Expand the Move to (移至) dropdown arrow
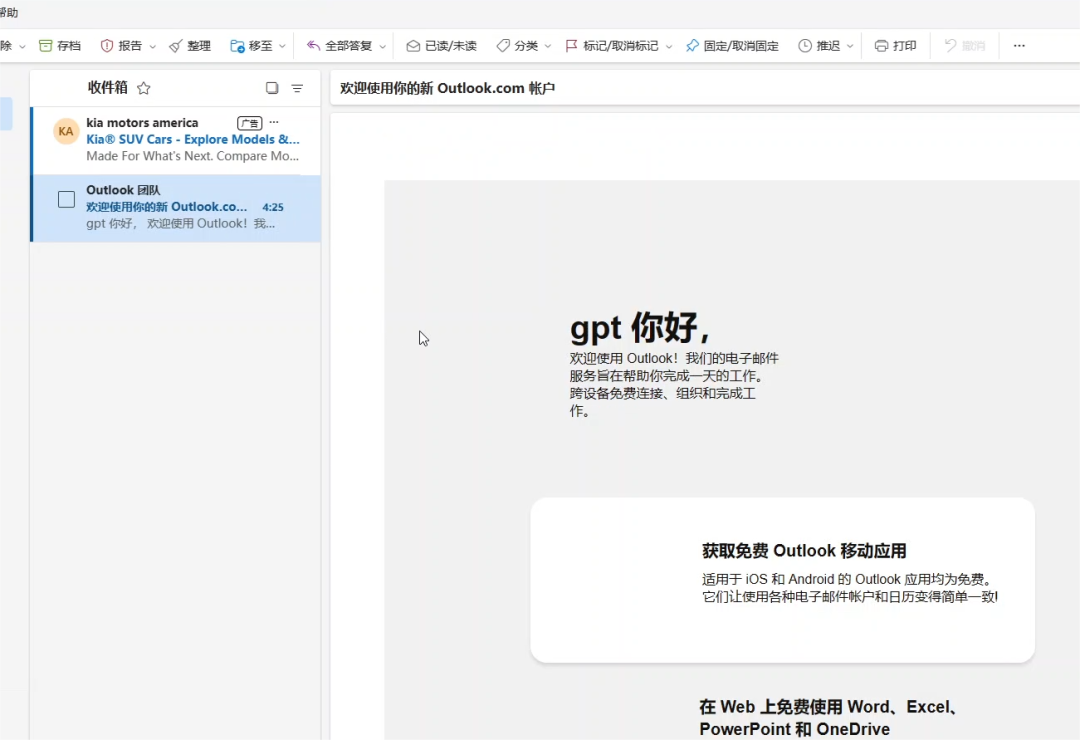Viewport: 1080px width, 740px height. click(282, 47)
